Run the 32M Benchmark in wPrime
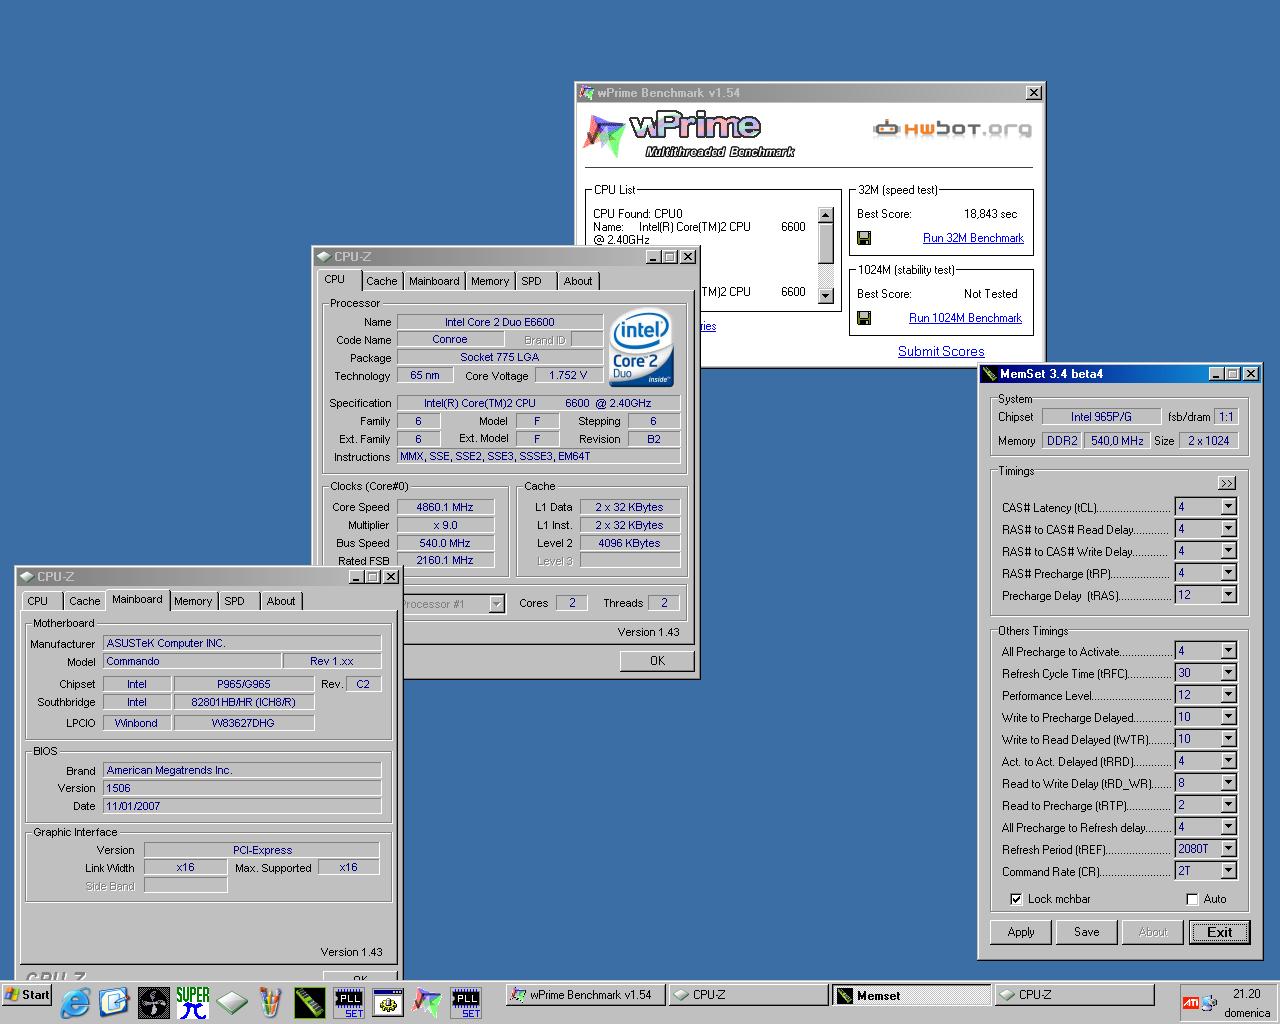The image size is (1280, 1024). point(973,238)
